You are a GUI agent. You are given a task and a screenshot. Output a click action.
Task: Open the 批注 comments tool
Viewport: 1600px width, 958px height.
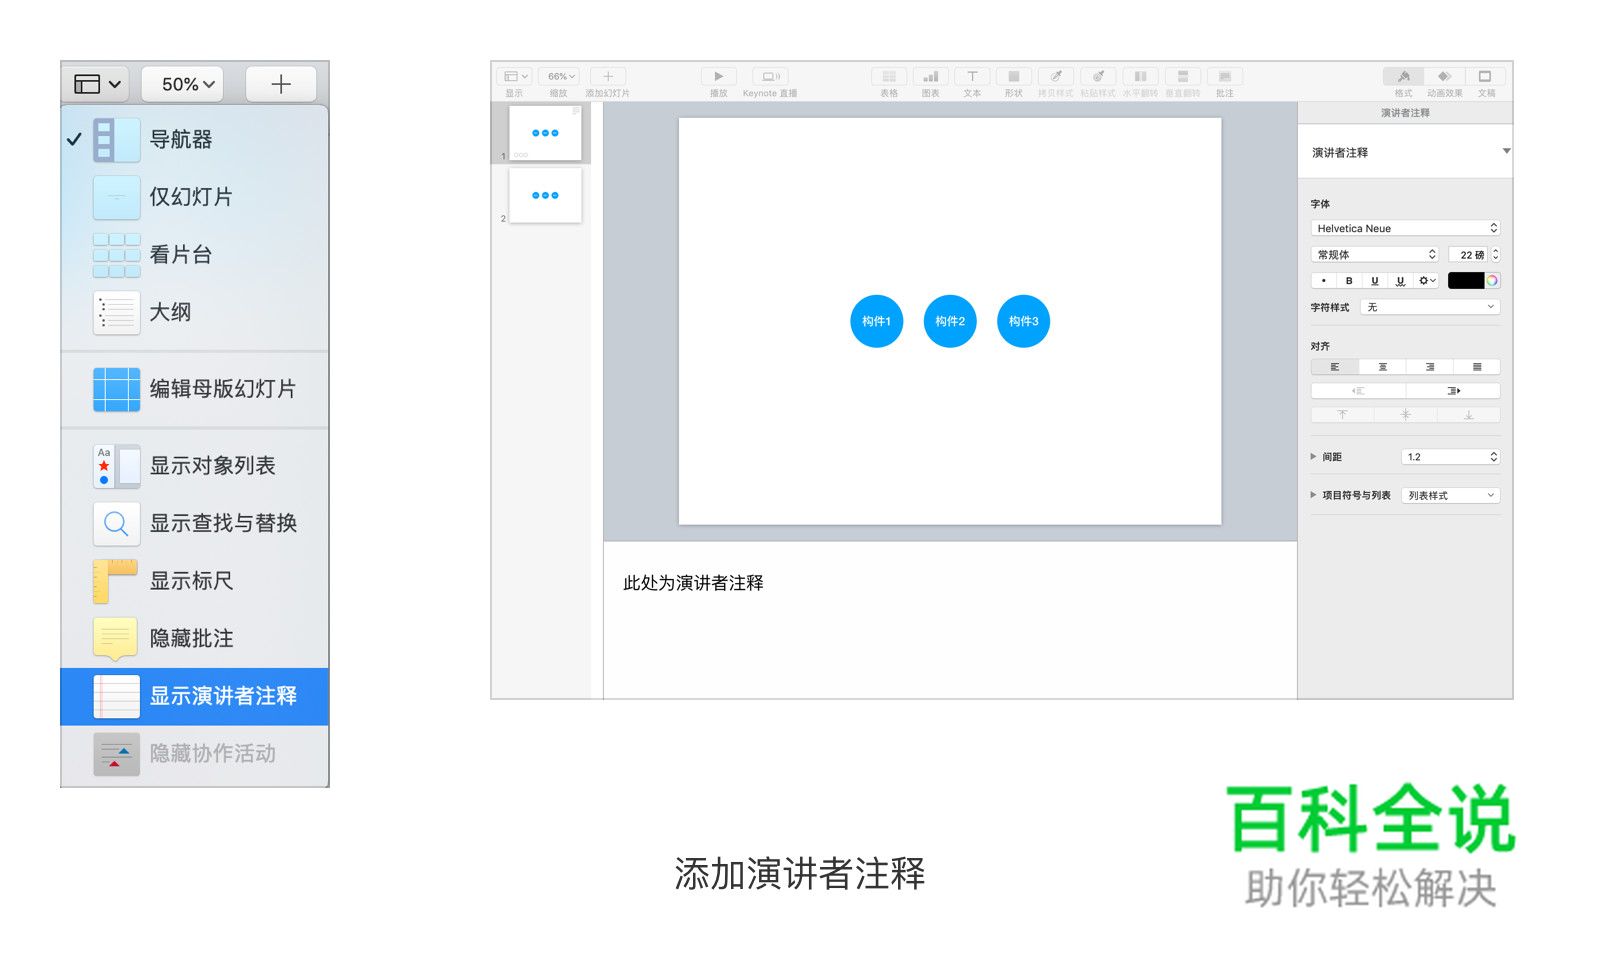point(1224,77)
